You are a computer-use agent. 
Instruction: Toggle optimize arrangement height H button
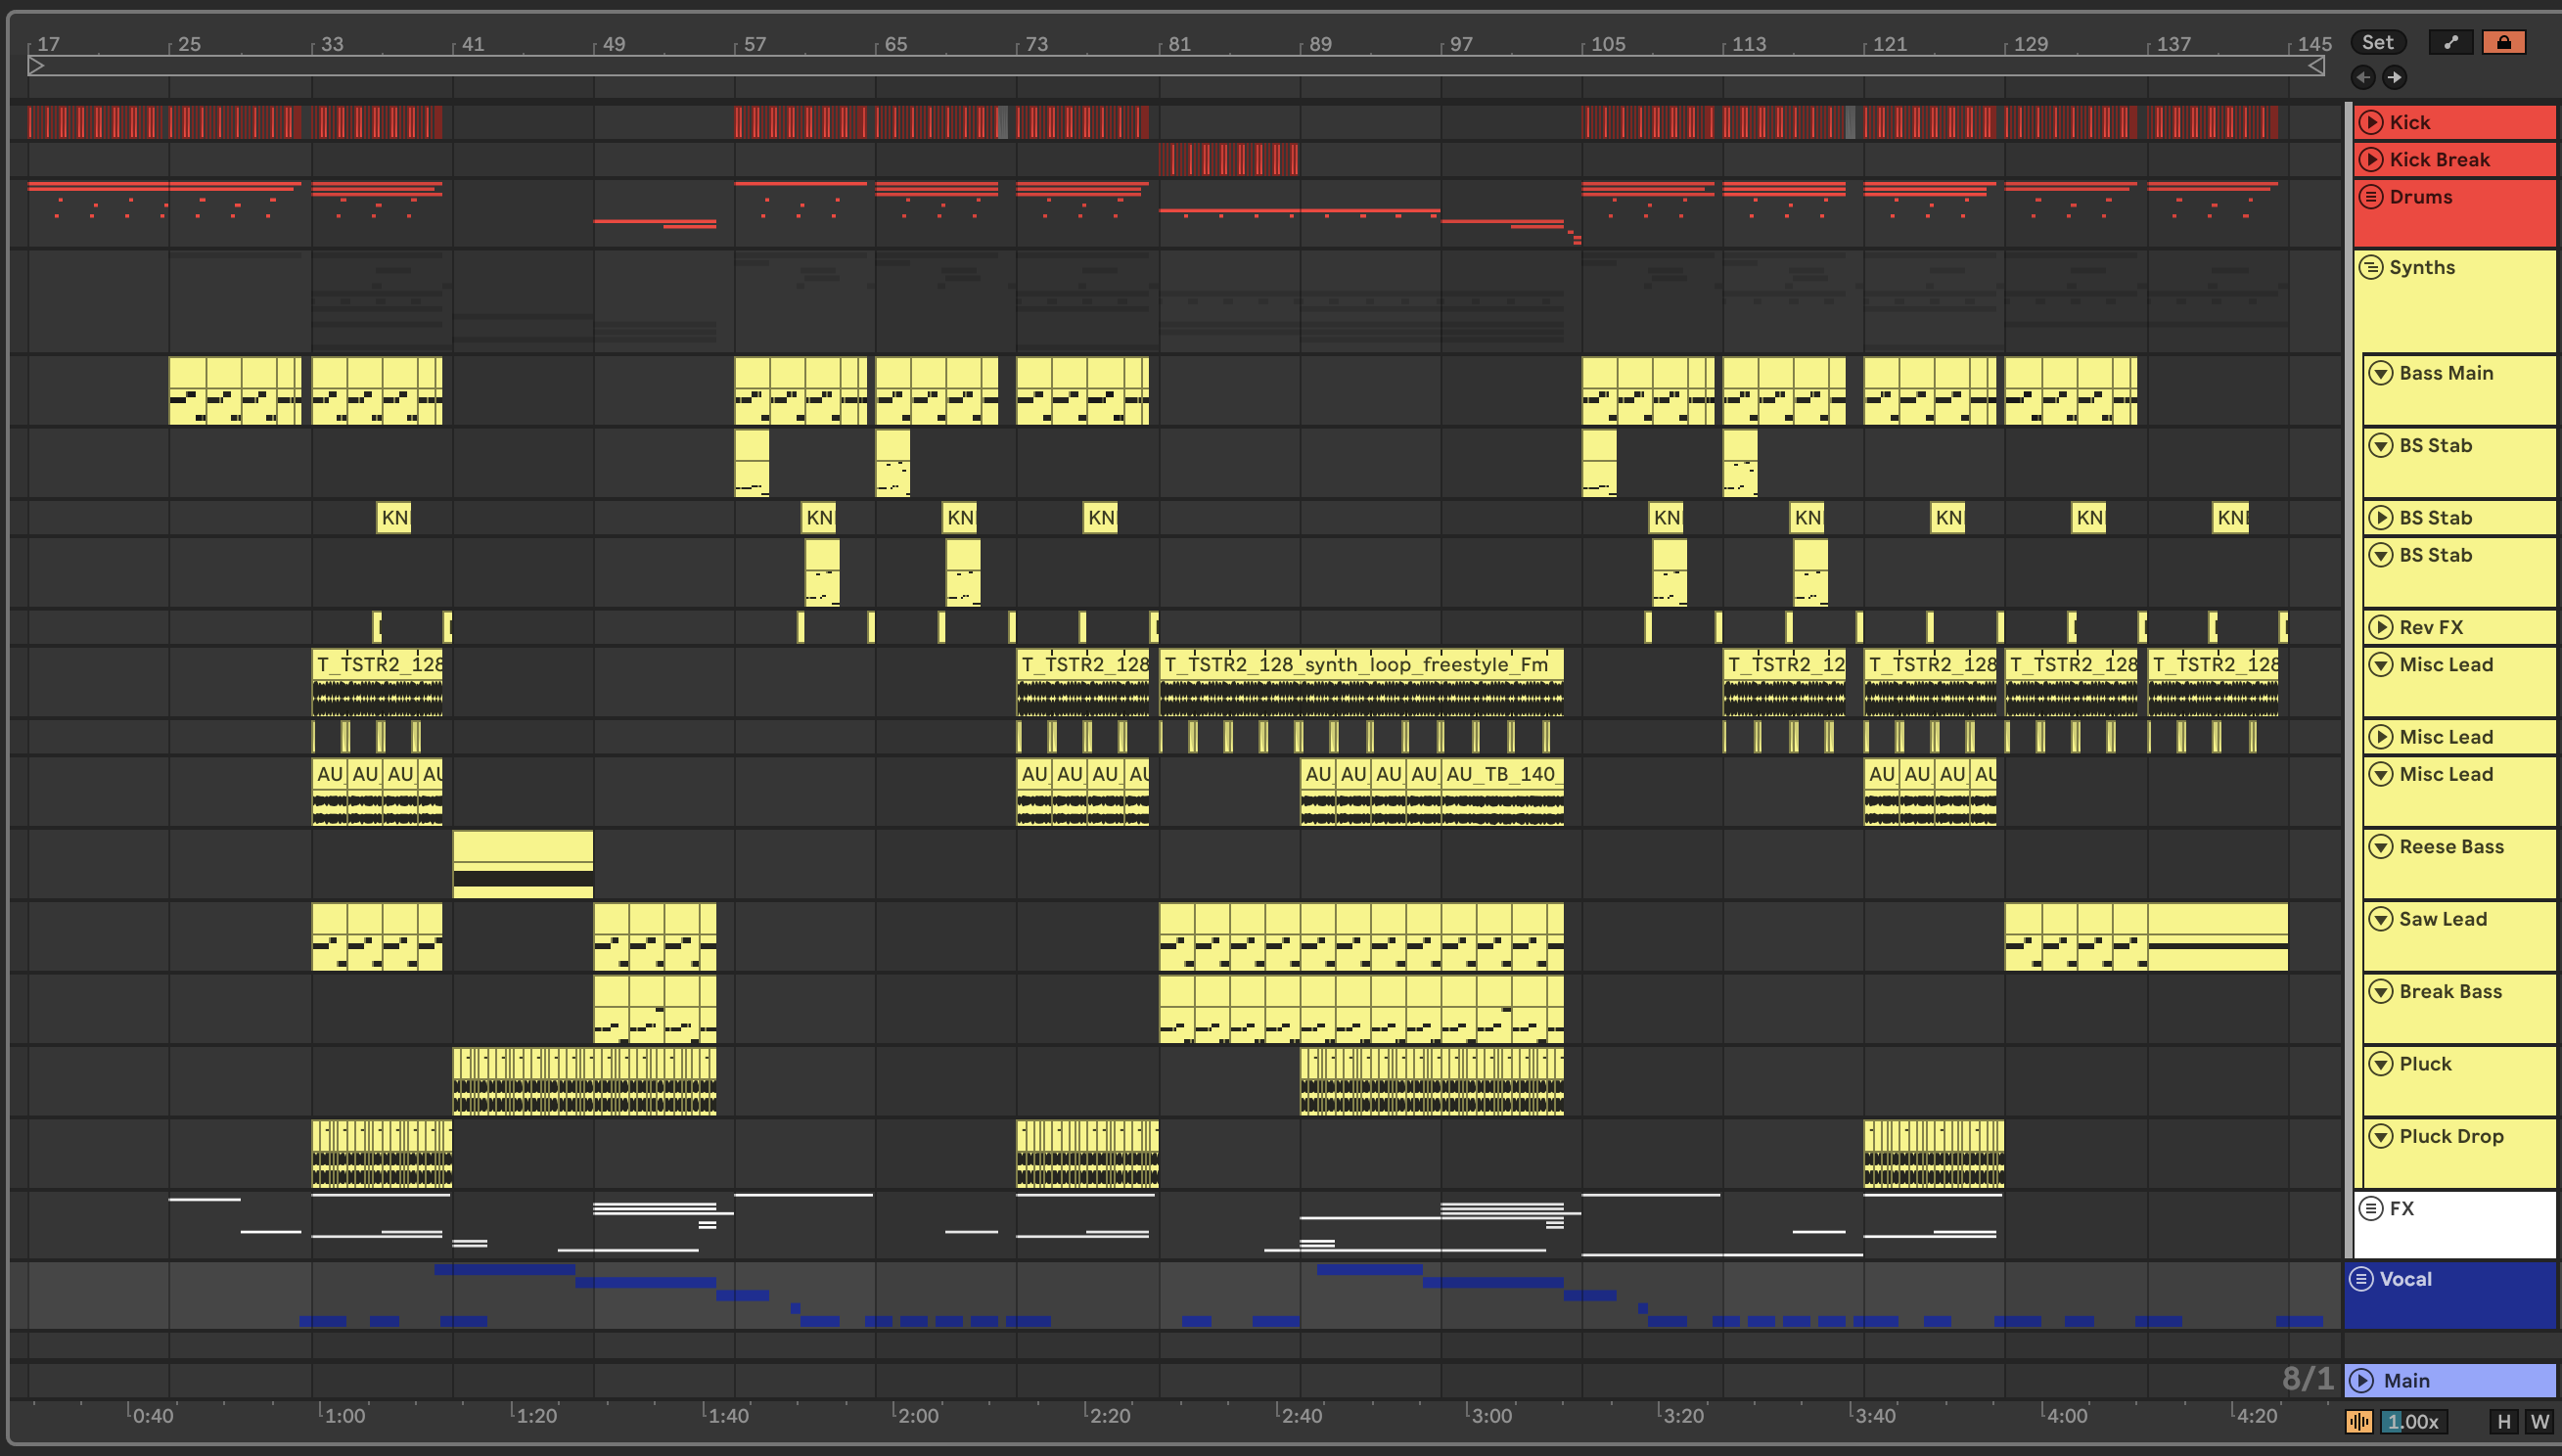(x=2503, y=1421)
